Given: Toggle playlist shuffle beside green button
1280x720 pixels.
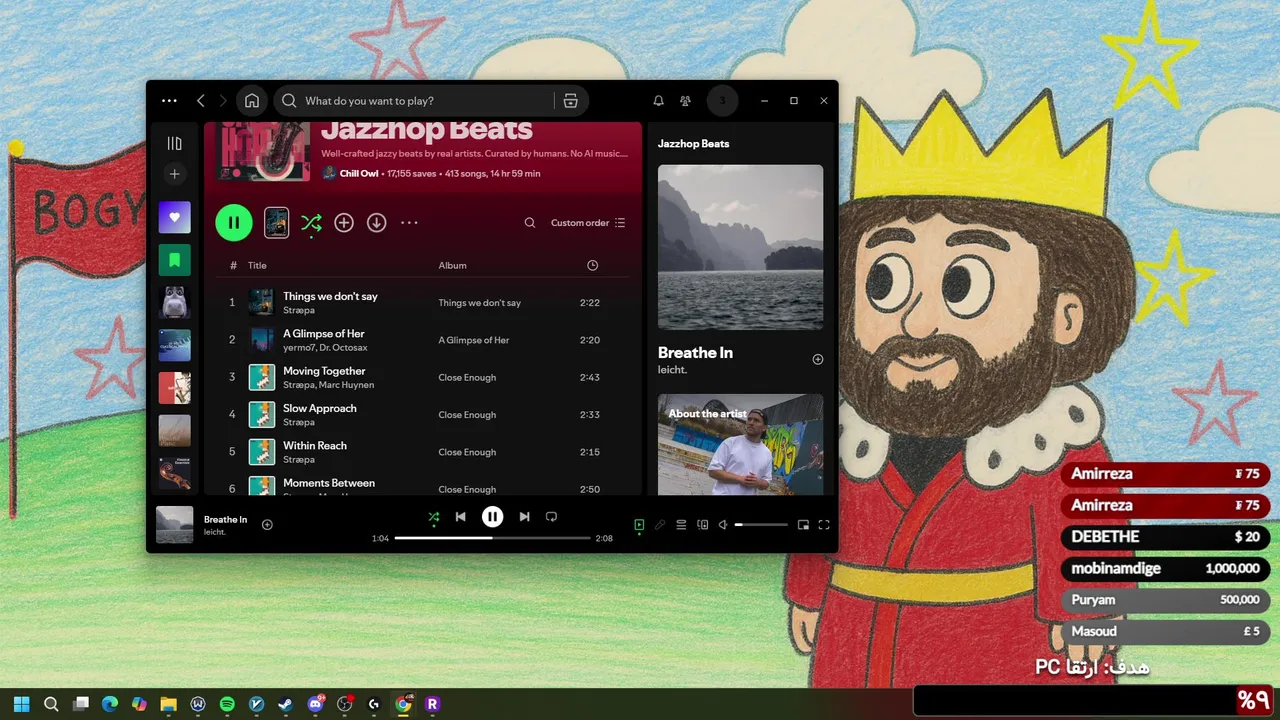Looking at the screenshot, I should click(311, 223).
